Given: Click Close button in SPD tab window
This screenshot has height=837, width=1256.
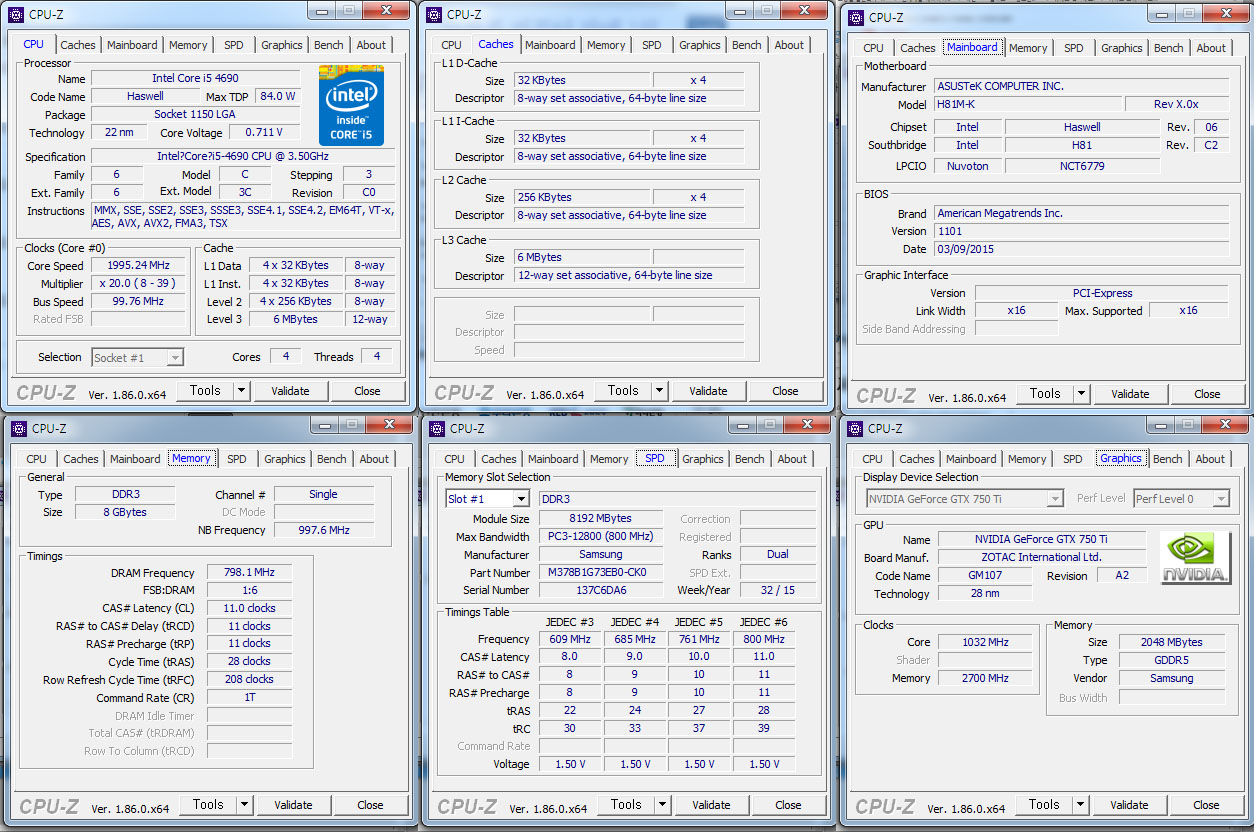Looking at the screenshot, I should (x=788, y=805).
